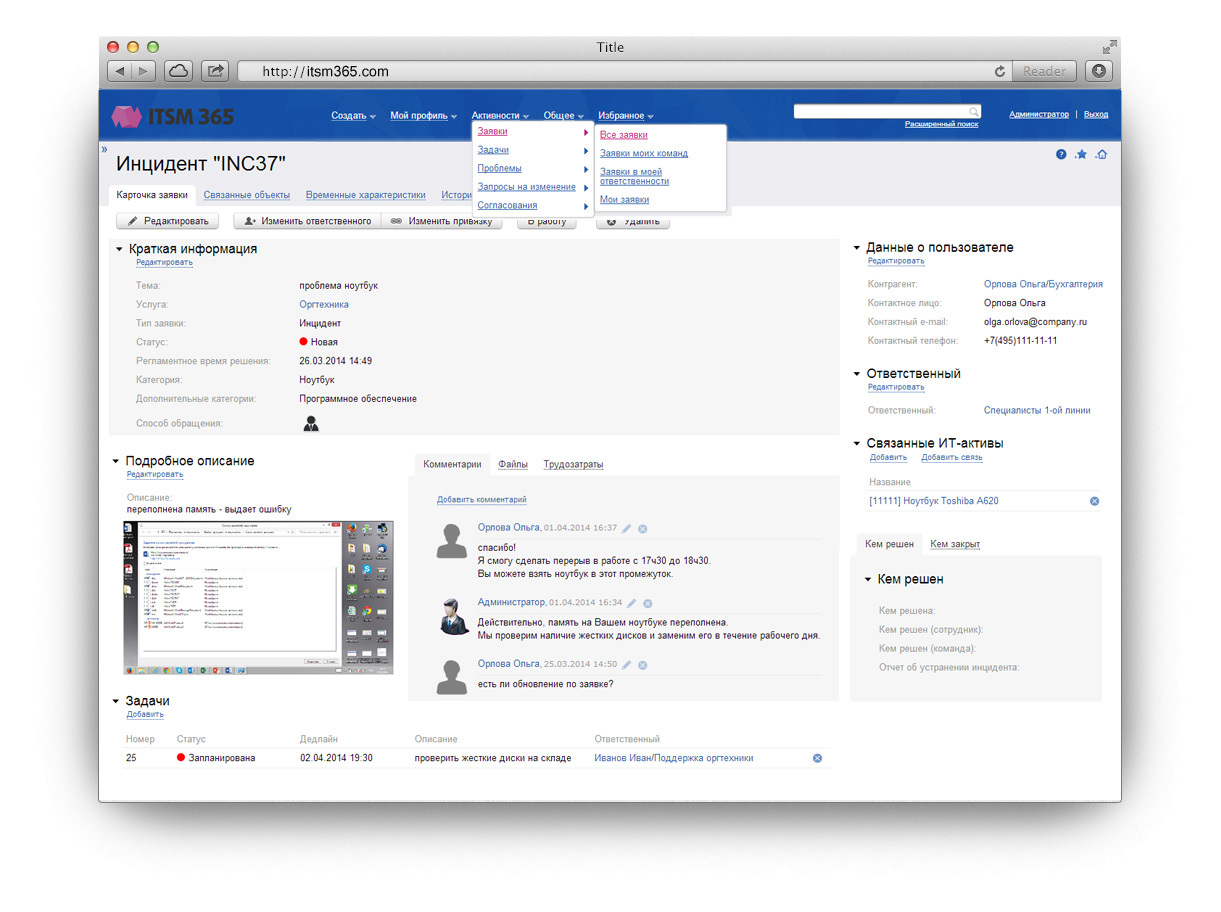This screenshot has height=912, width=1221.
Task: Choose Заявки моих команд from the submenu
Action: [644, 153]
